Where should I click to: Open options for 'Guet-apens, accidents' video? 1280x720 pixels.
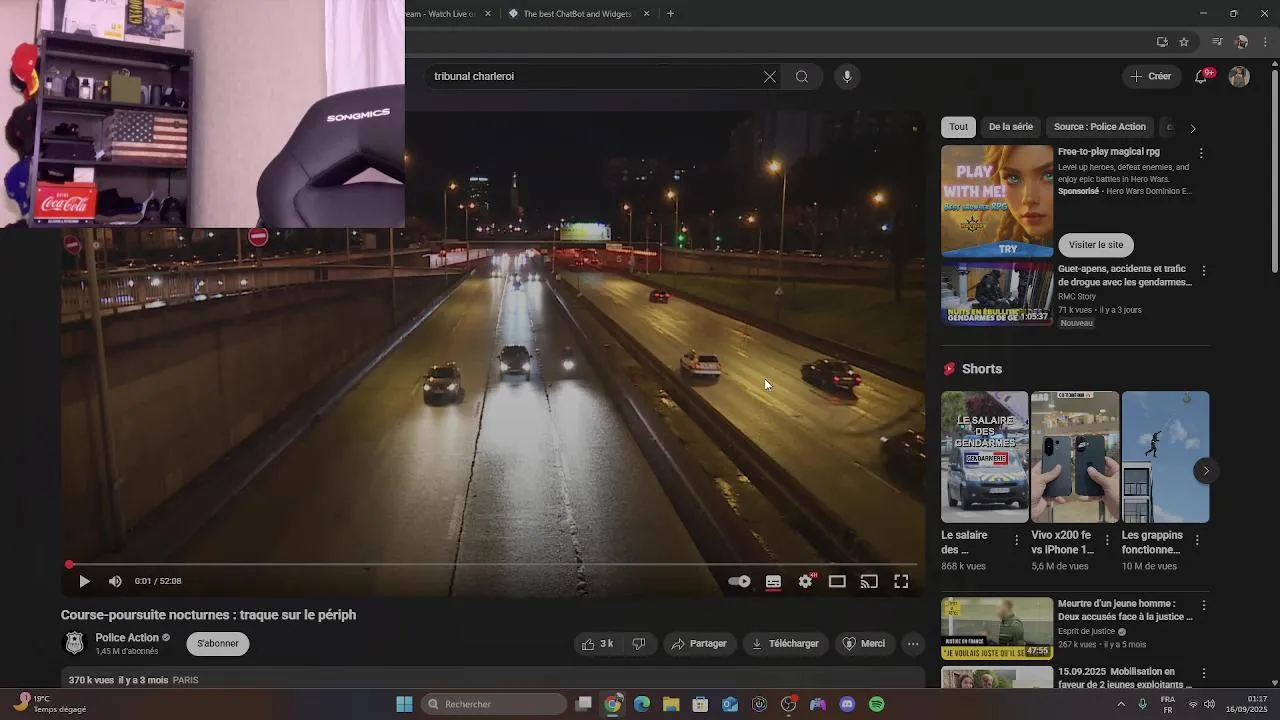coord(1204,271)
